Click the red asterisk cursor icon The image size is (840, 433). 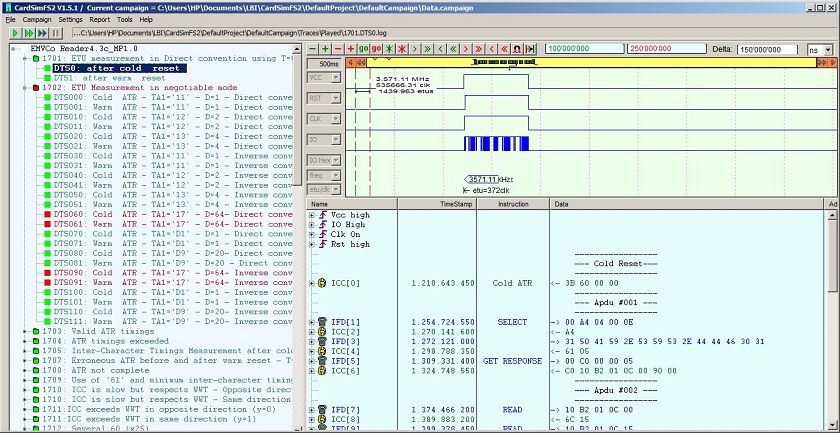tap(402, 49)
